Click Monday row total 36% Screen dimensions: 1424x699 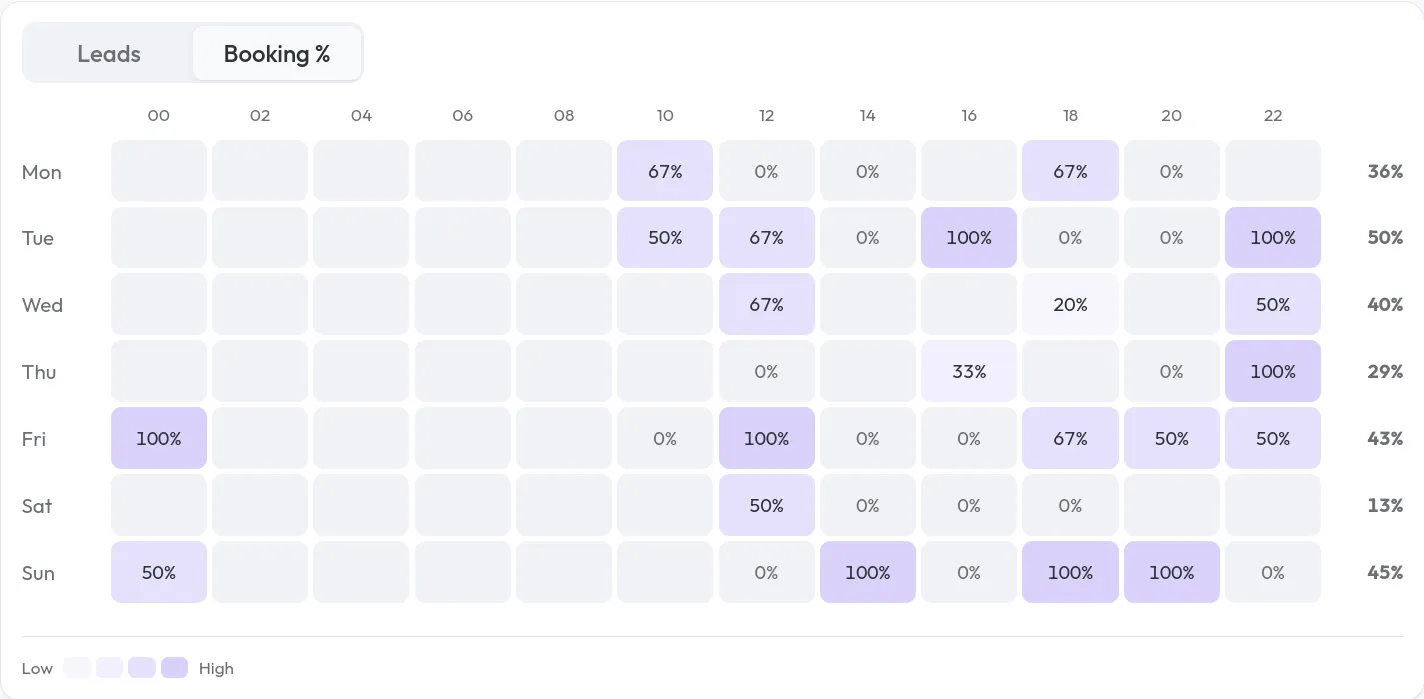tap(1385, 171)
